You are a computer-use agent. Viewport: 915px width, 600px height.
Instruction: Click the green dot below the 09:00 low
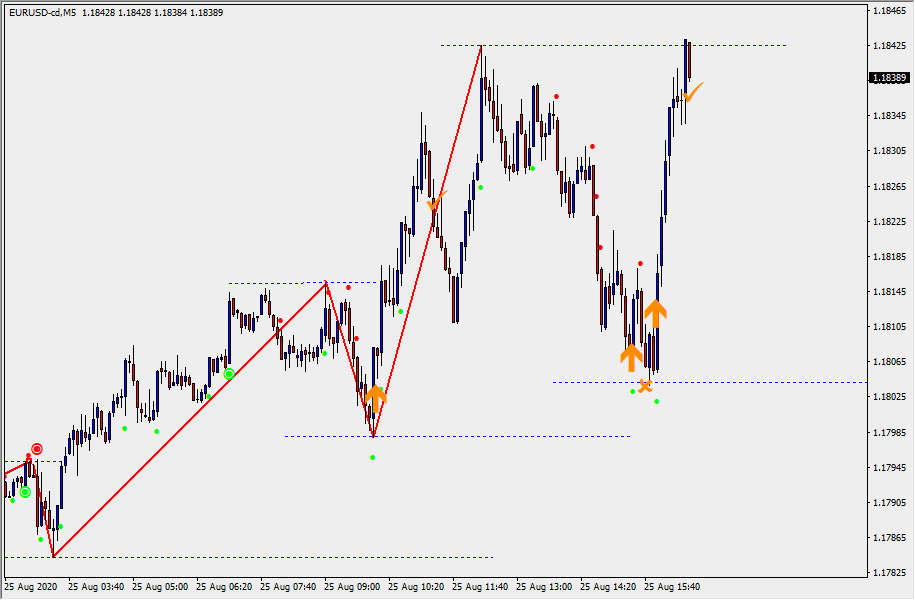pos(373,457)
